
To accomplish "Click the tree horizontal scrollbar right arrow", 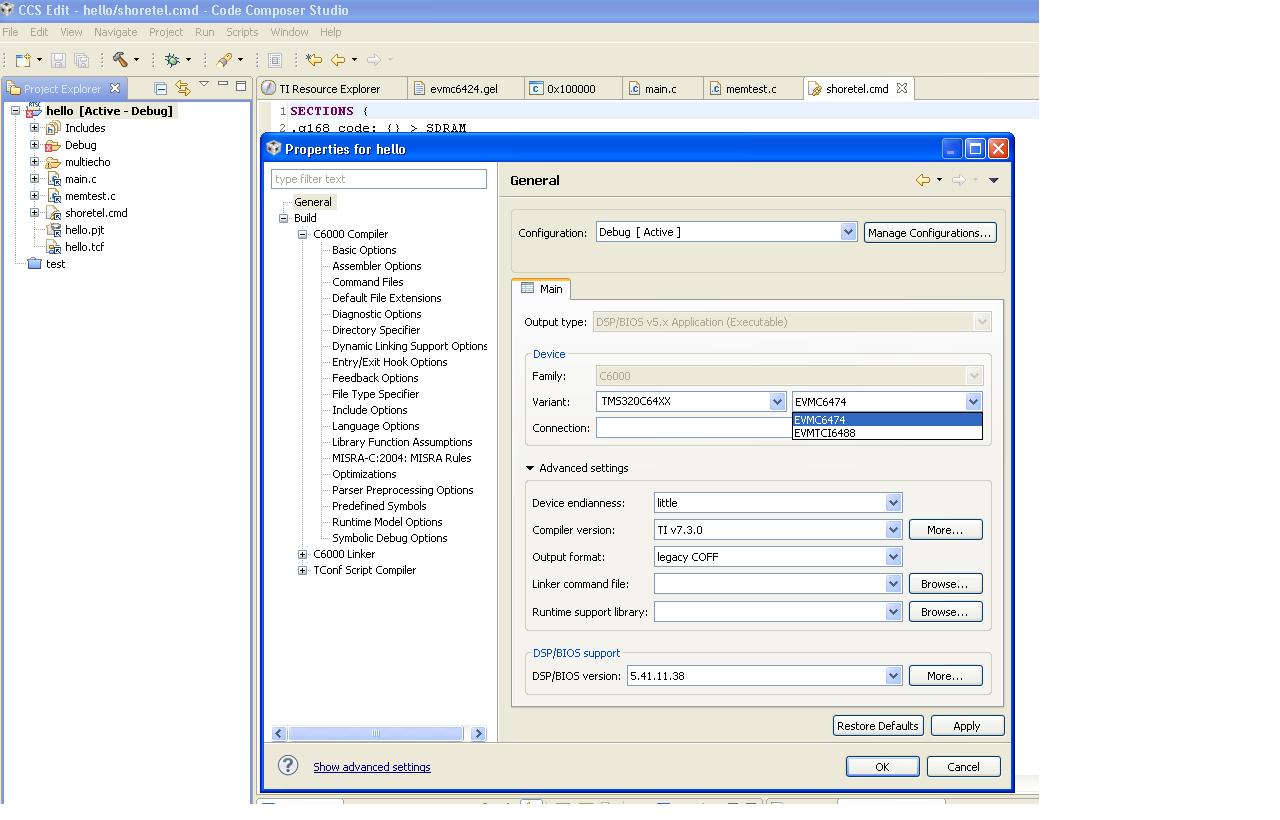I will click(478, 733).
